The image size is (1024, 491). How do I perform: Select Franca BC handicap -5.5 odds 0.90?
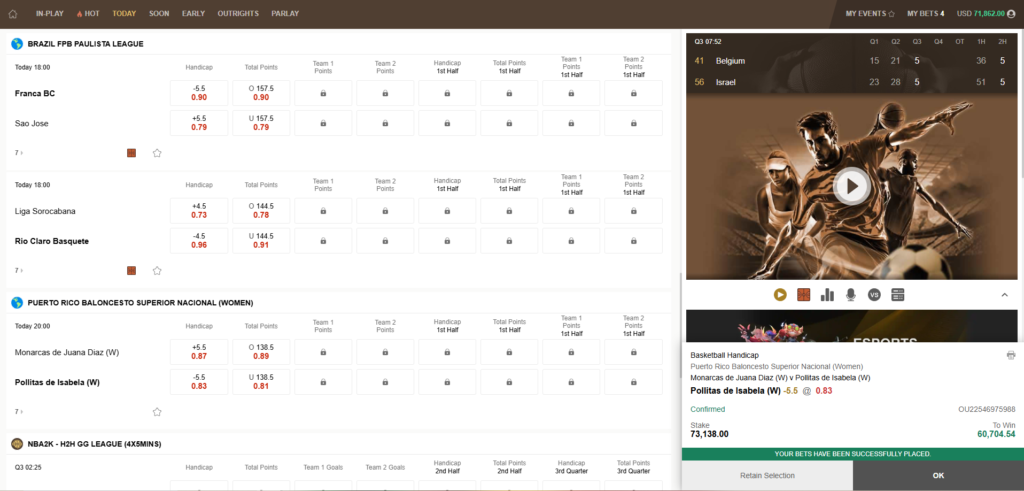point(199,93)
